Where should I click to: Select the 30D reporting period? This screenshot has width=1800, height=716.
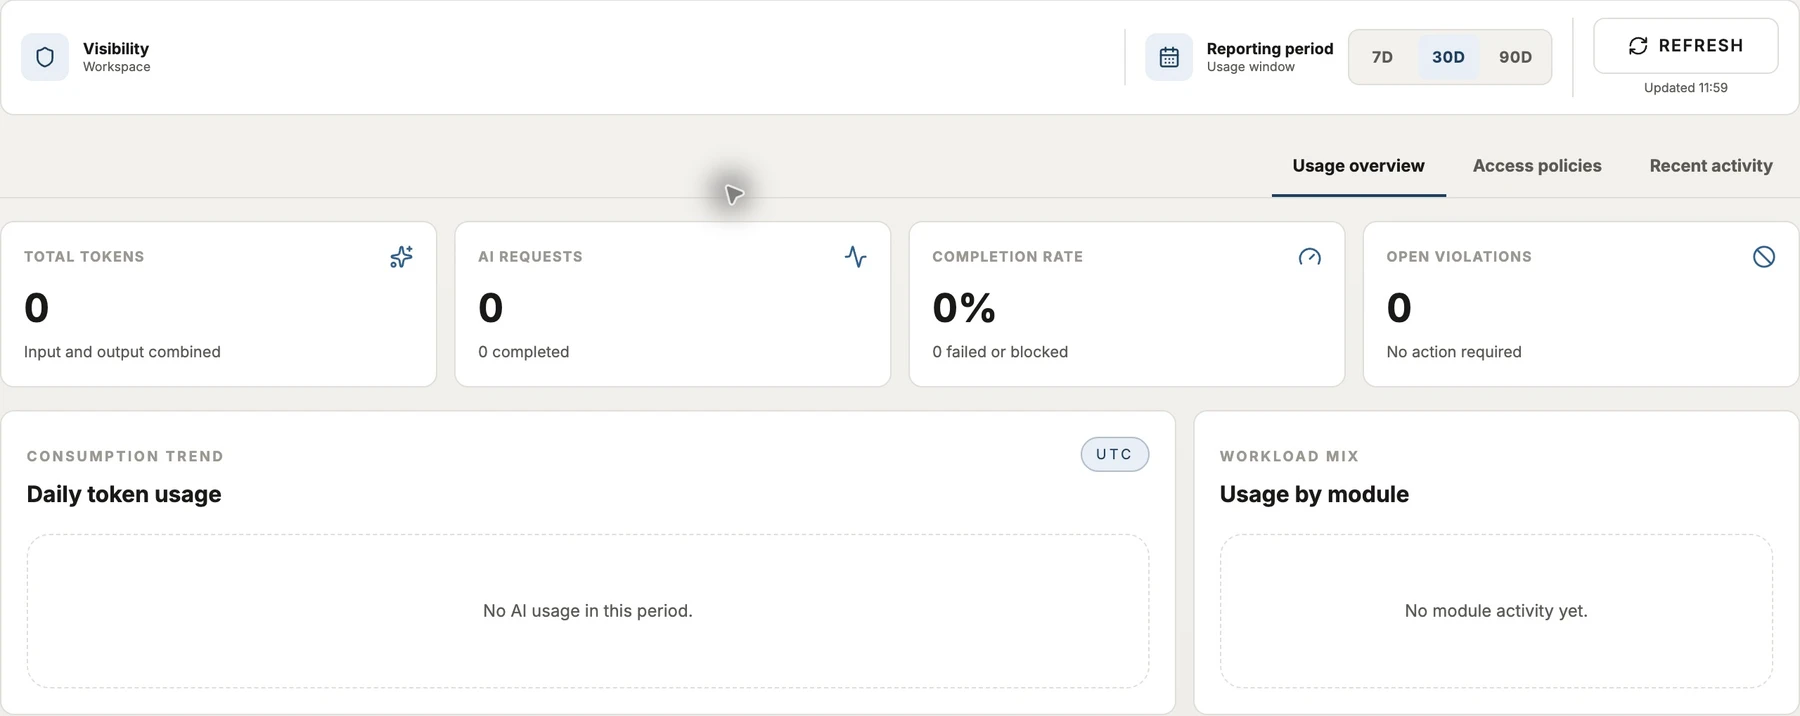[1448, 57]
